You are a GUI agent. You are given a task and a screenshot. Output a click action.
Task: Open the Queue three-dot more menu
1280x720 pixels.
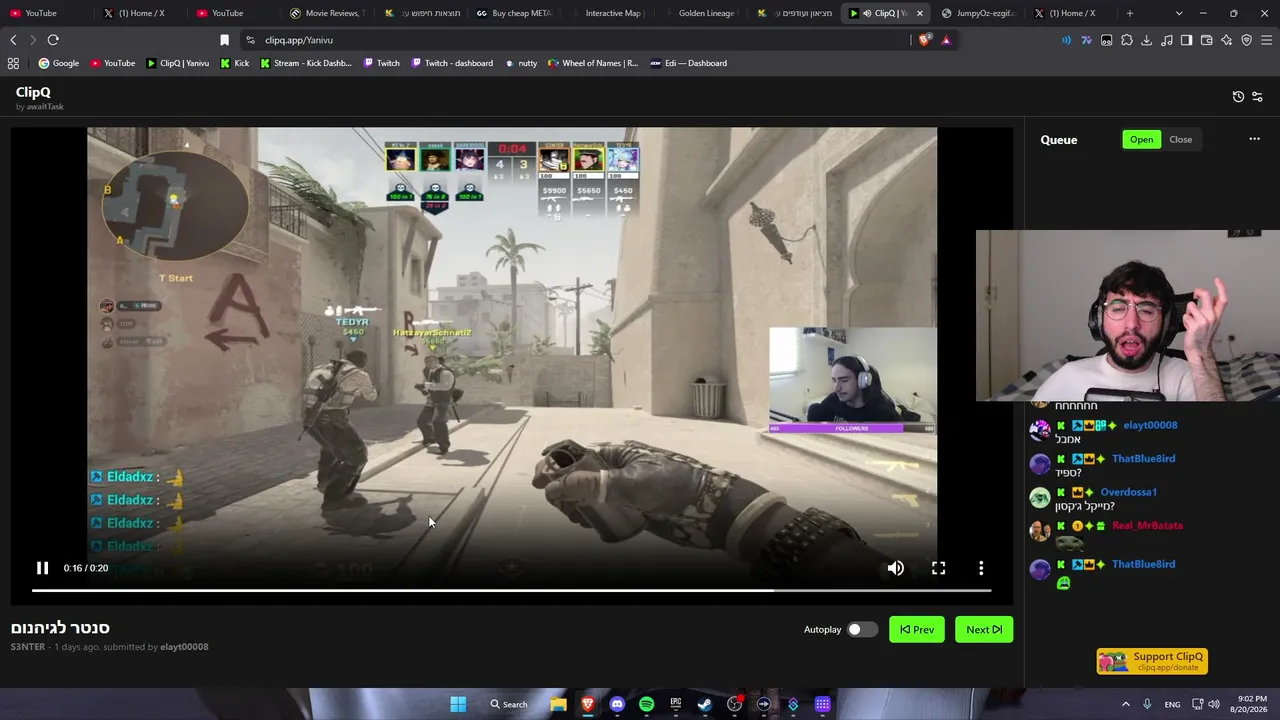[x=1254, y=139]
